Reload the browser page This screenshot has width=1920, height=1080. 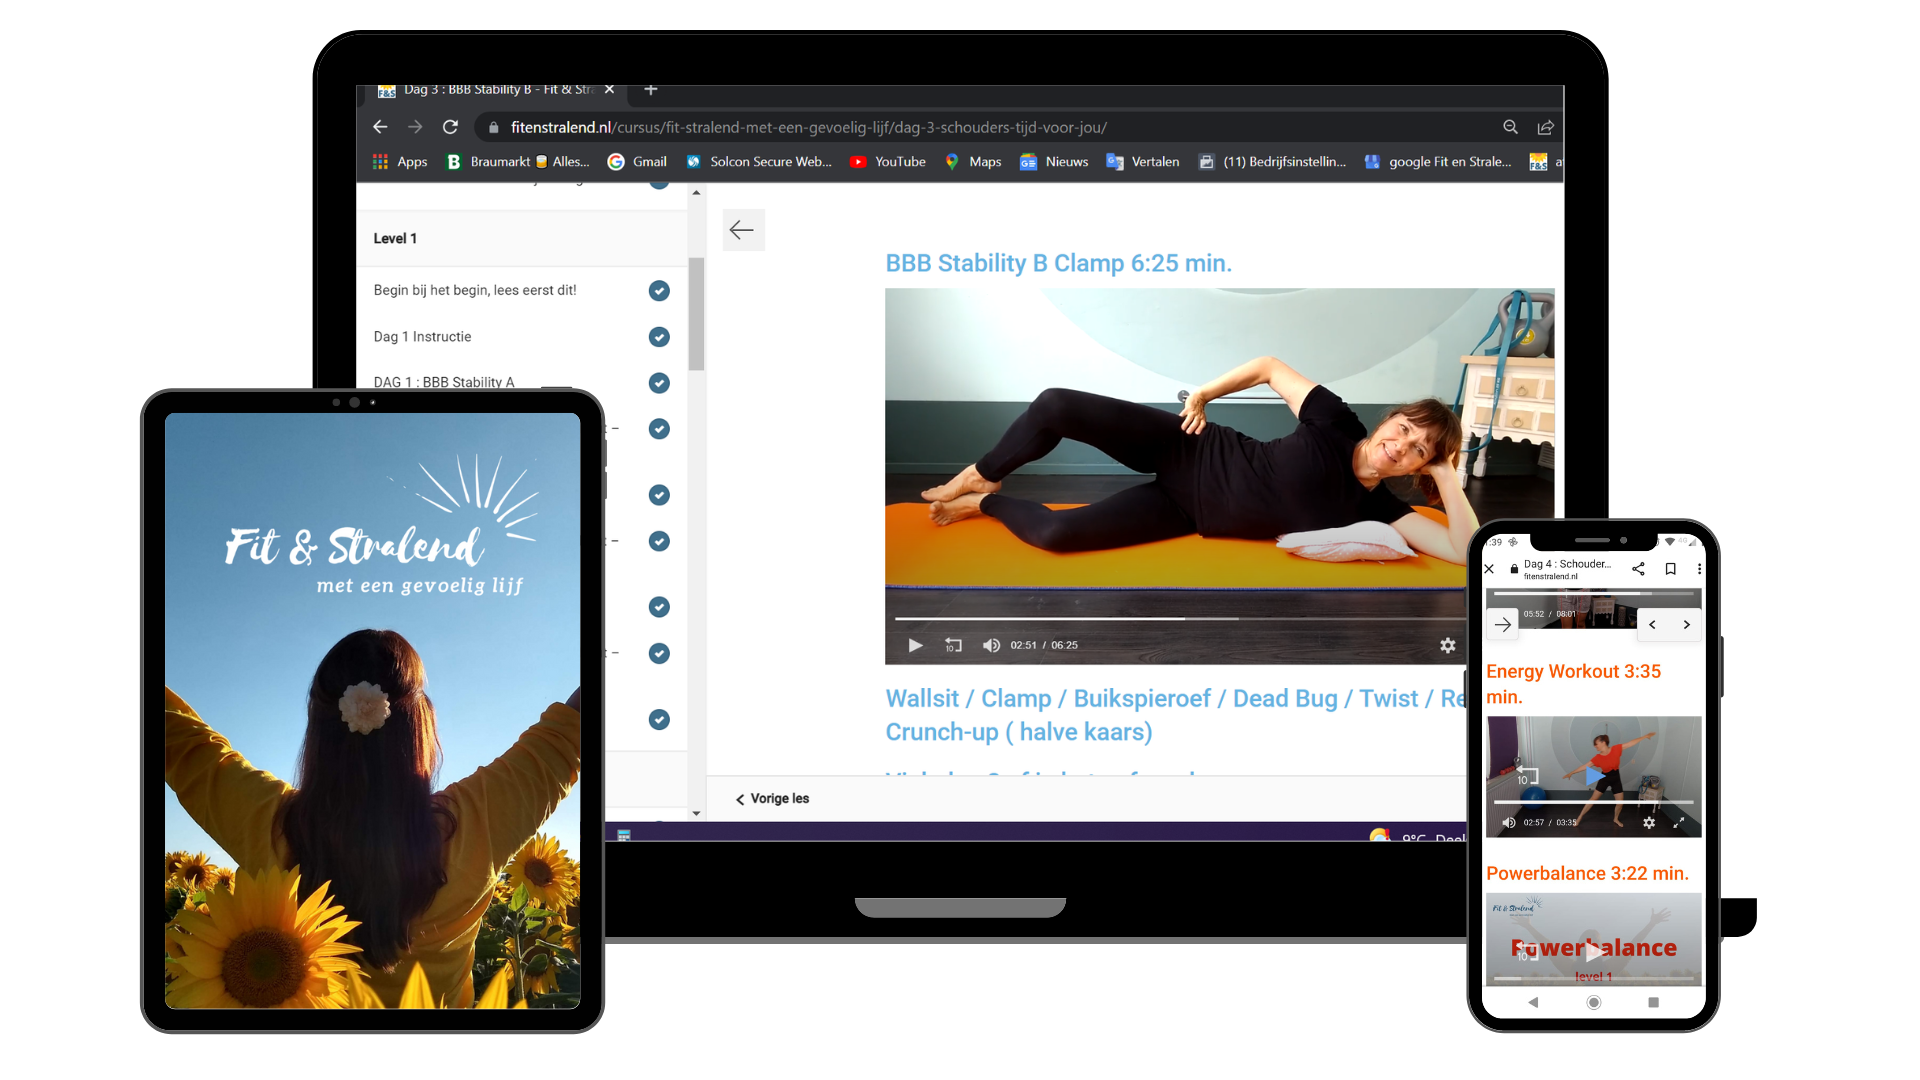[x=450, y=127]
